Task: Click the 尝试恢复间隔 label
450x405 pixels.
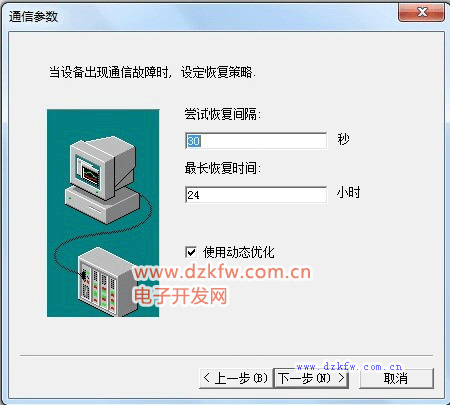Action: (x=222, y=114)
